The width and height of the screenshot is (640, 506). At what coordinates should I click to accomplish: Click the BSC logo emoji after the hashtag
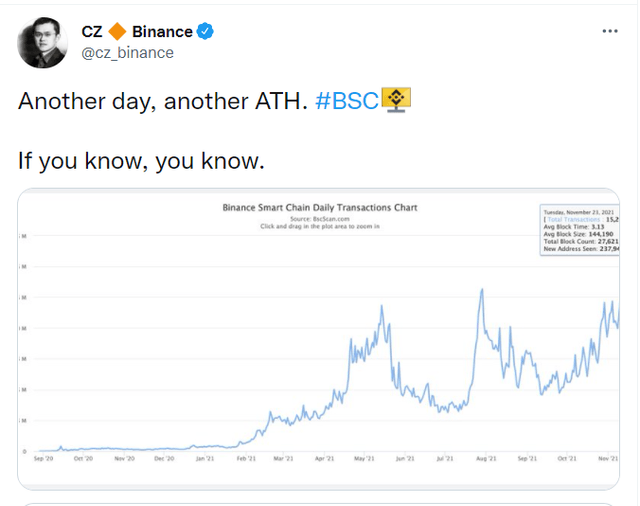coord(398,100)
